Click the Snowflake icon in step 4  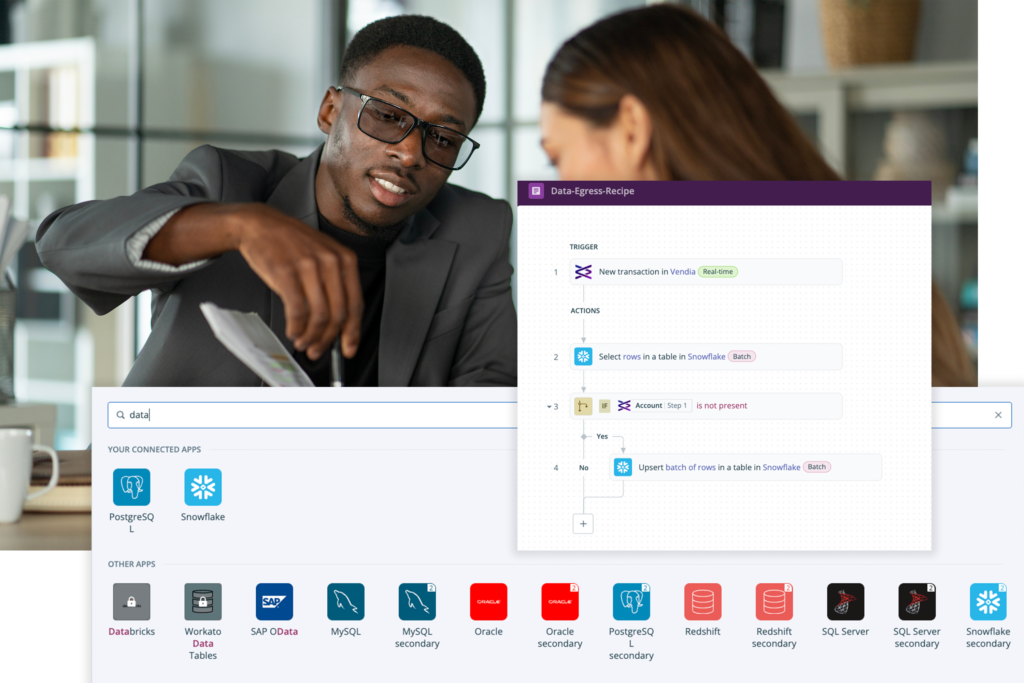point(623,467)
